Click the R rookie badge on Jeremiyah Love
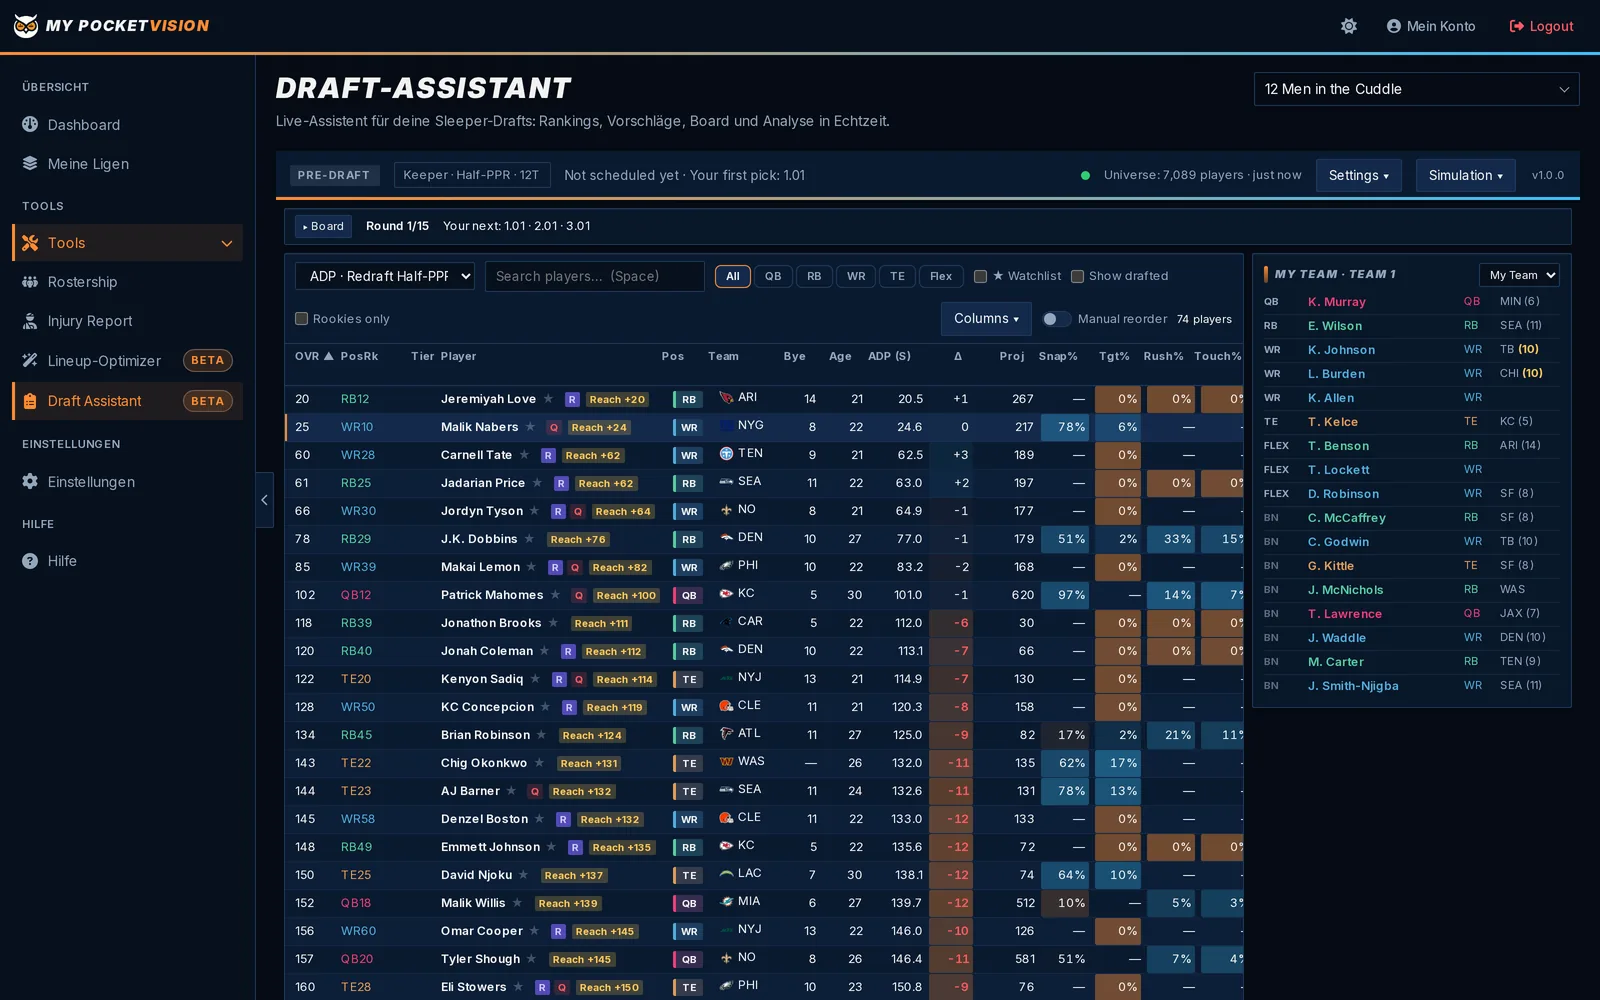This screenshot has width=1600, height=1000. point(572,399)
